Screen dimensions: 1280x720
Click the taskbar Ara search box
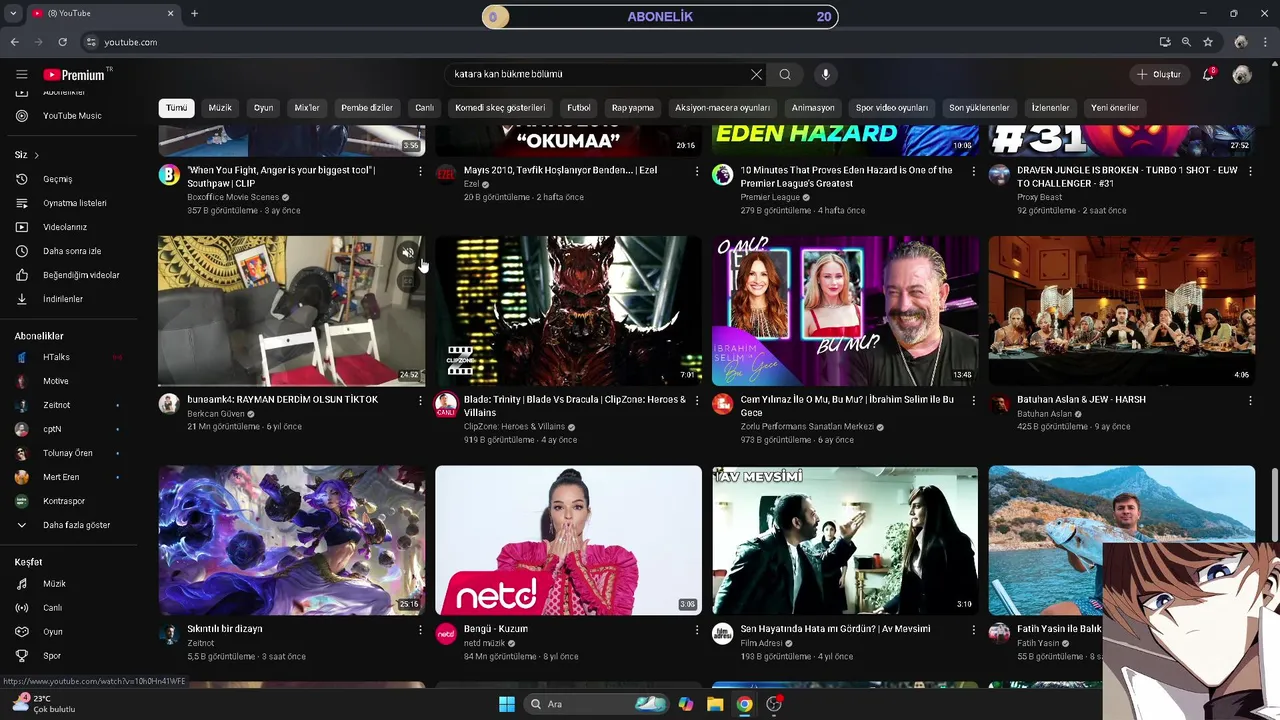pyautogui.click(x=596, y=704)
